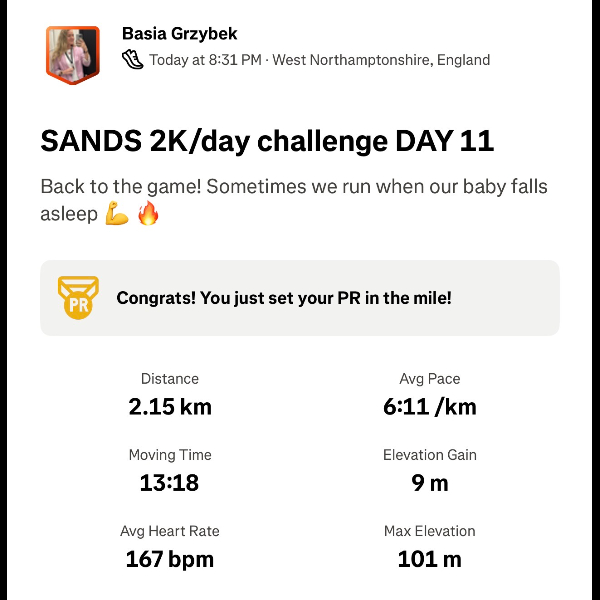Viewport: 600px width, 600px height.
Task: Click the 101 m max elevation value
Action: pyautogui.click(x=430, y=559)
